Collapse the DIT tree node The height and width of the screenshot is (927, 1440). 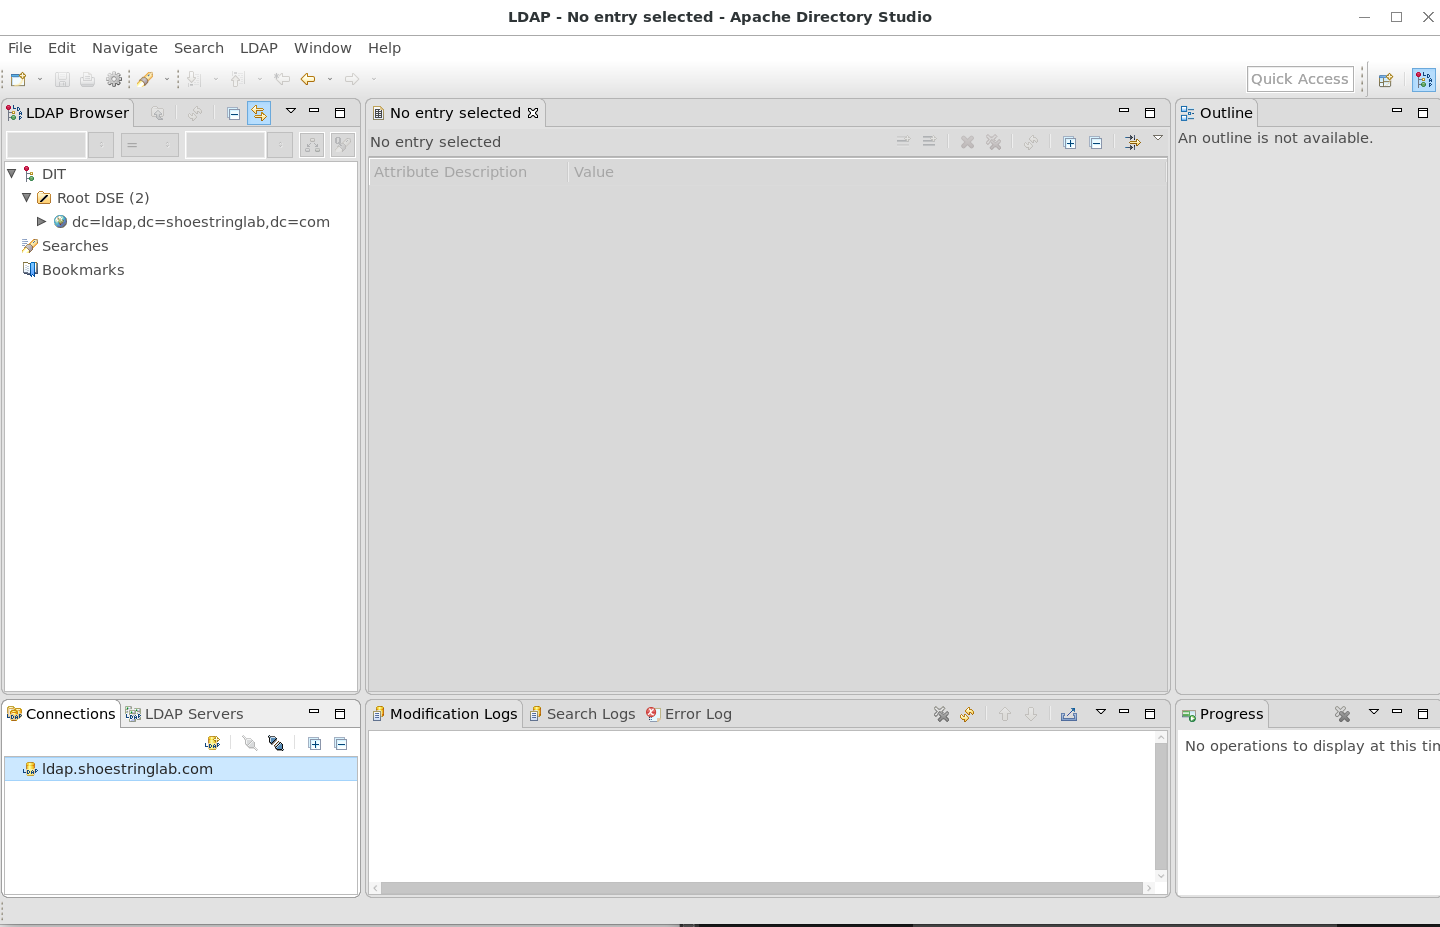tap(12, 173)
